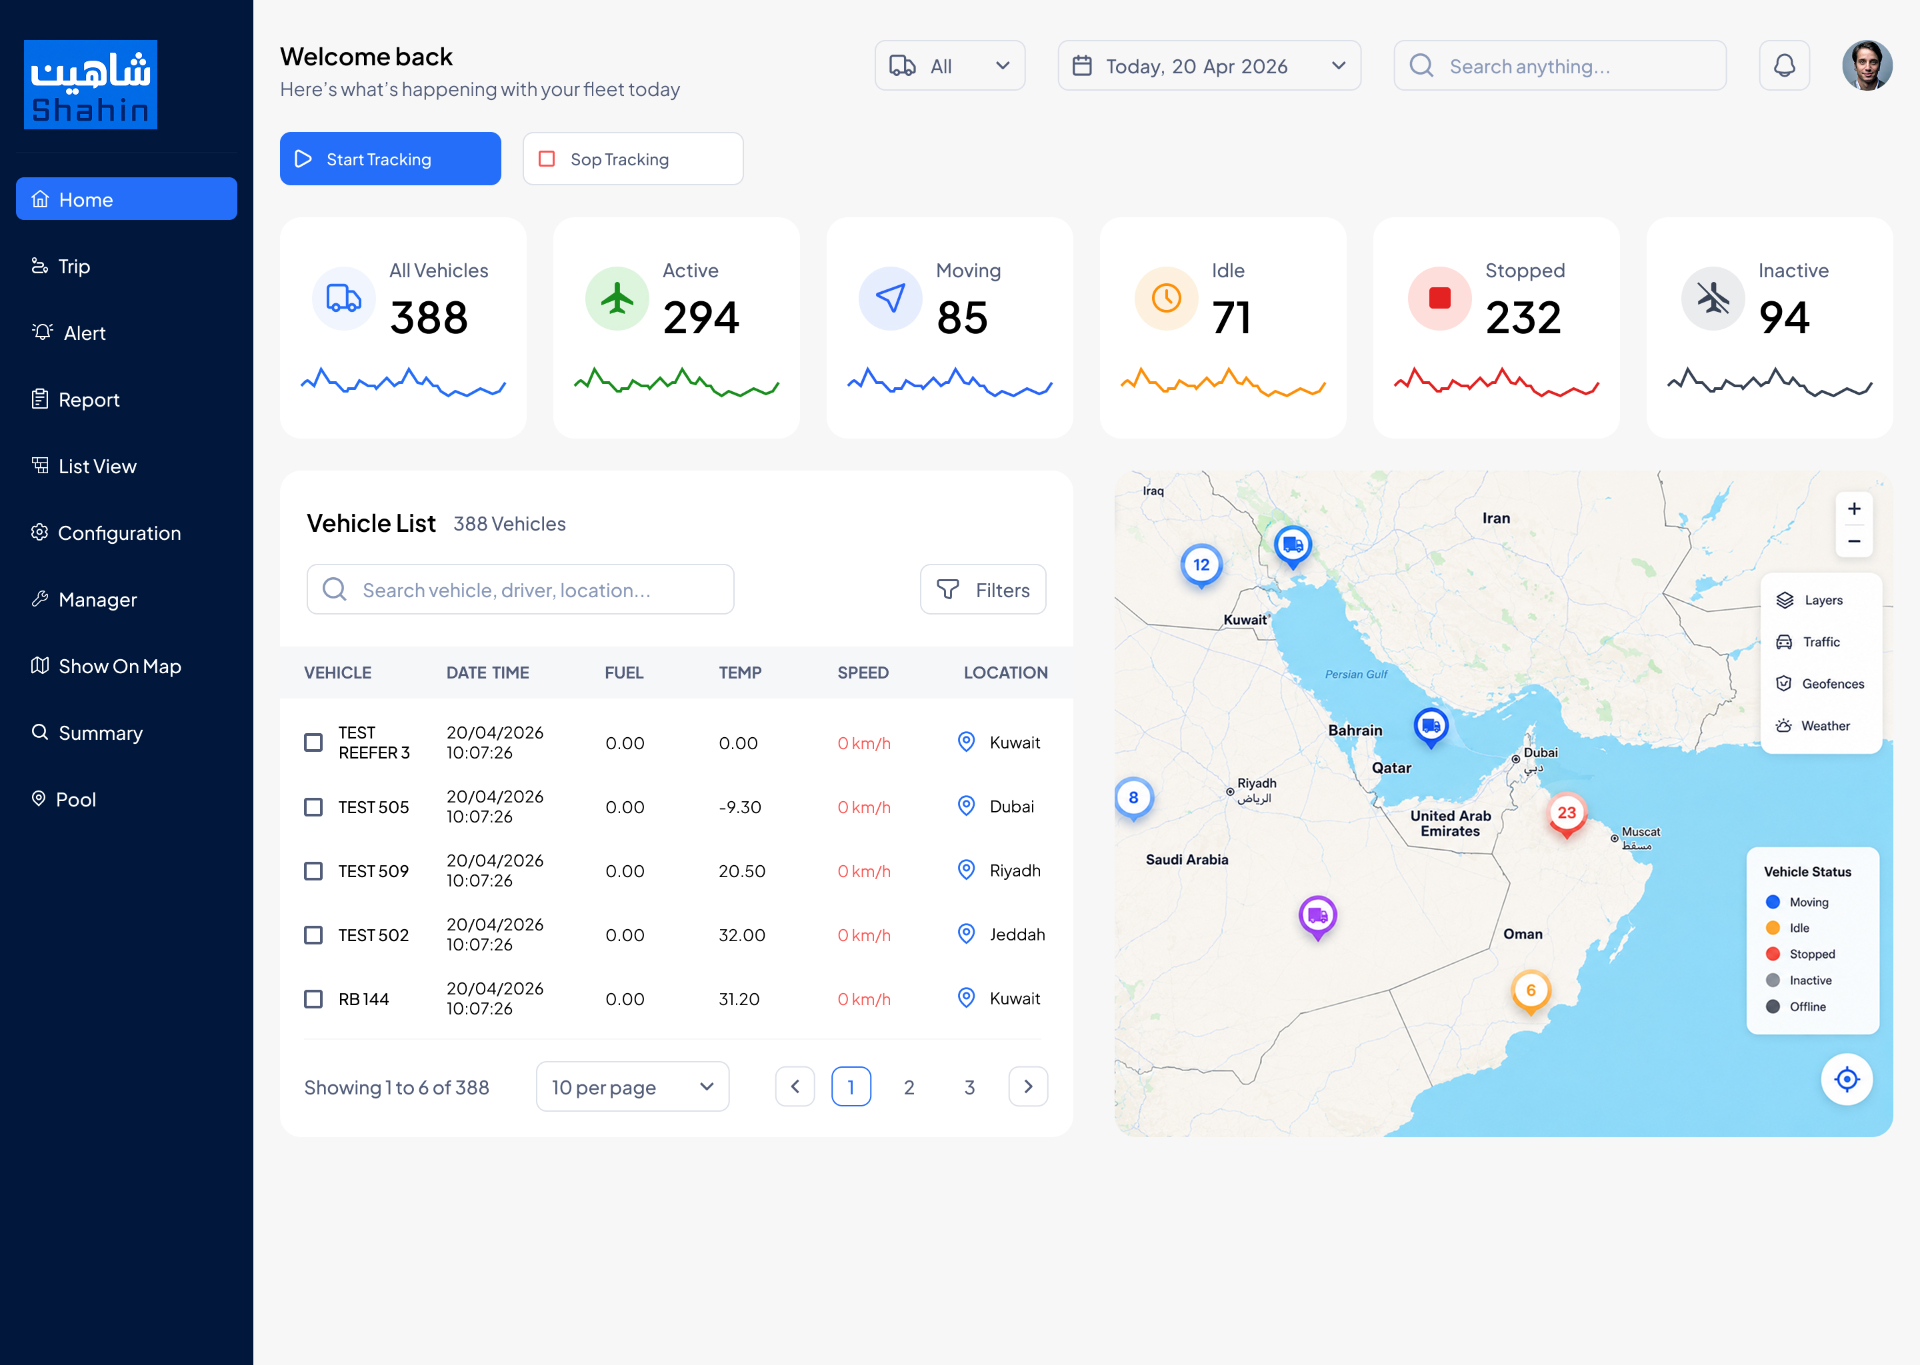This screenshot has width=1920, height=1365.
Task: Open the Today, 20 Apr 2026 date dropdown
Action: point(1209,66)
